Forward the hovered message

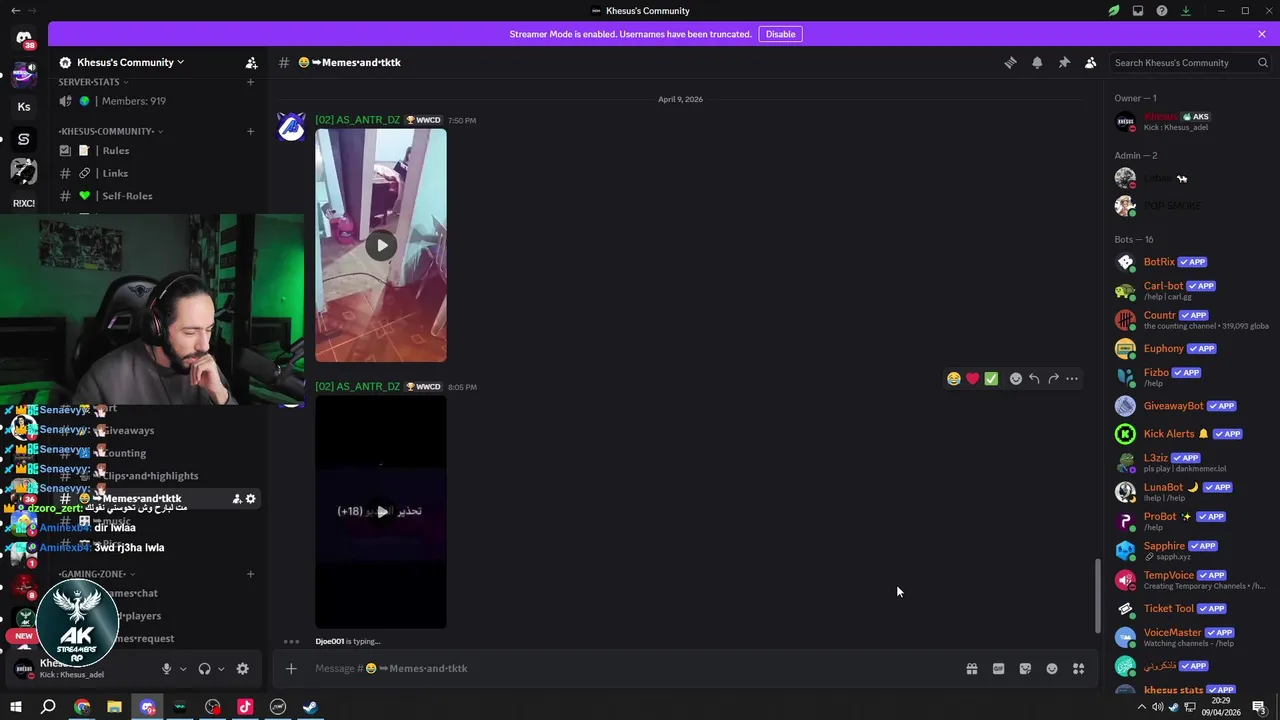tap(1053, 378)
